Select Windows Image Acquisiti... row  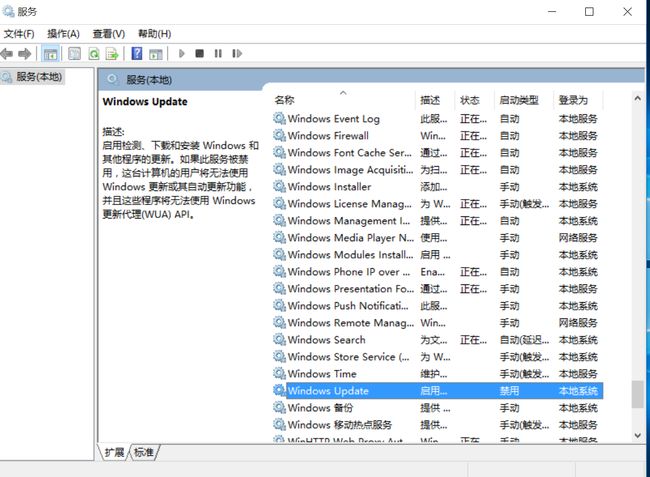[438, 169]
